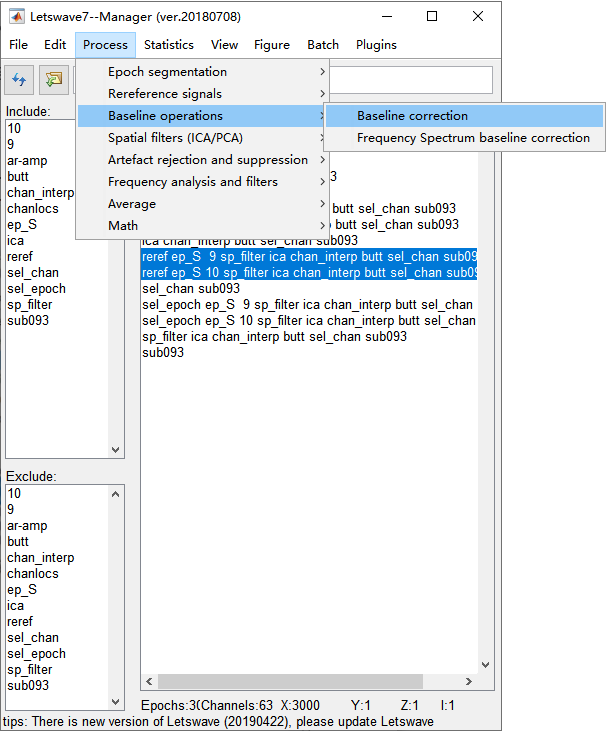Select dataset 'sel_epoch ep_S 10 sp_filter'
This screenshot has width=614, height=731.
click(309, 321)
